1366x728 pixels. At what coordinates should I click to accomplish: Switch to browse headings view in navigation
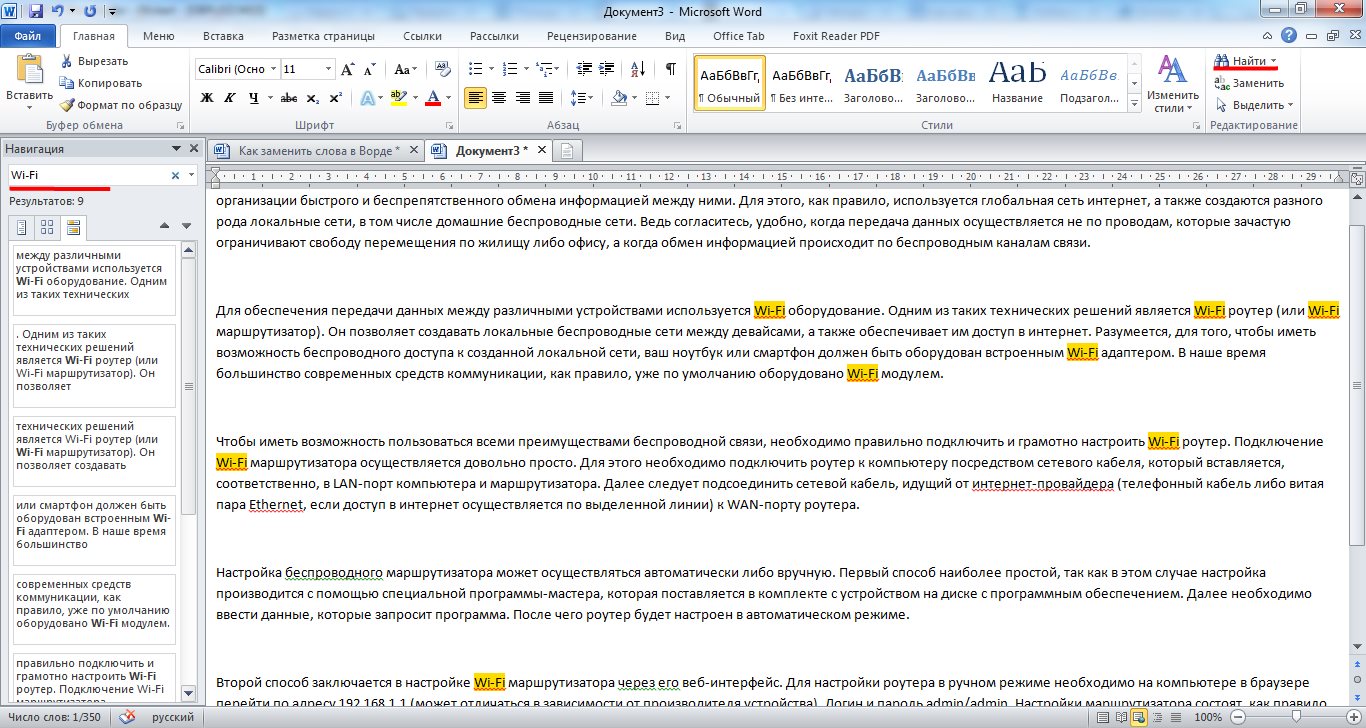[x=22, y=228]
